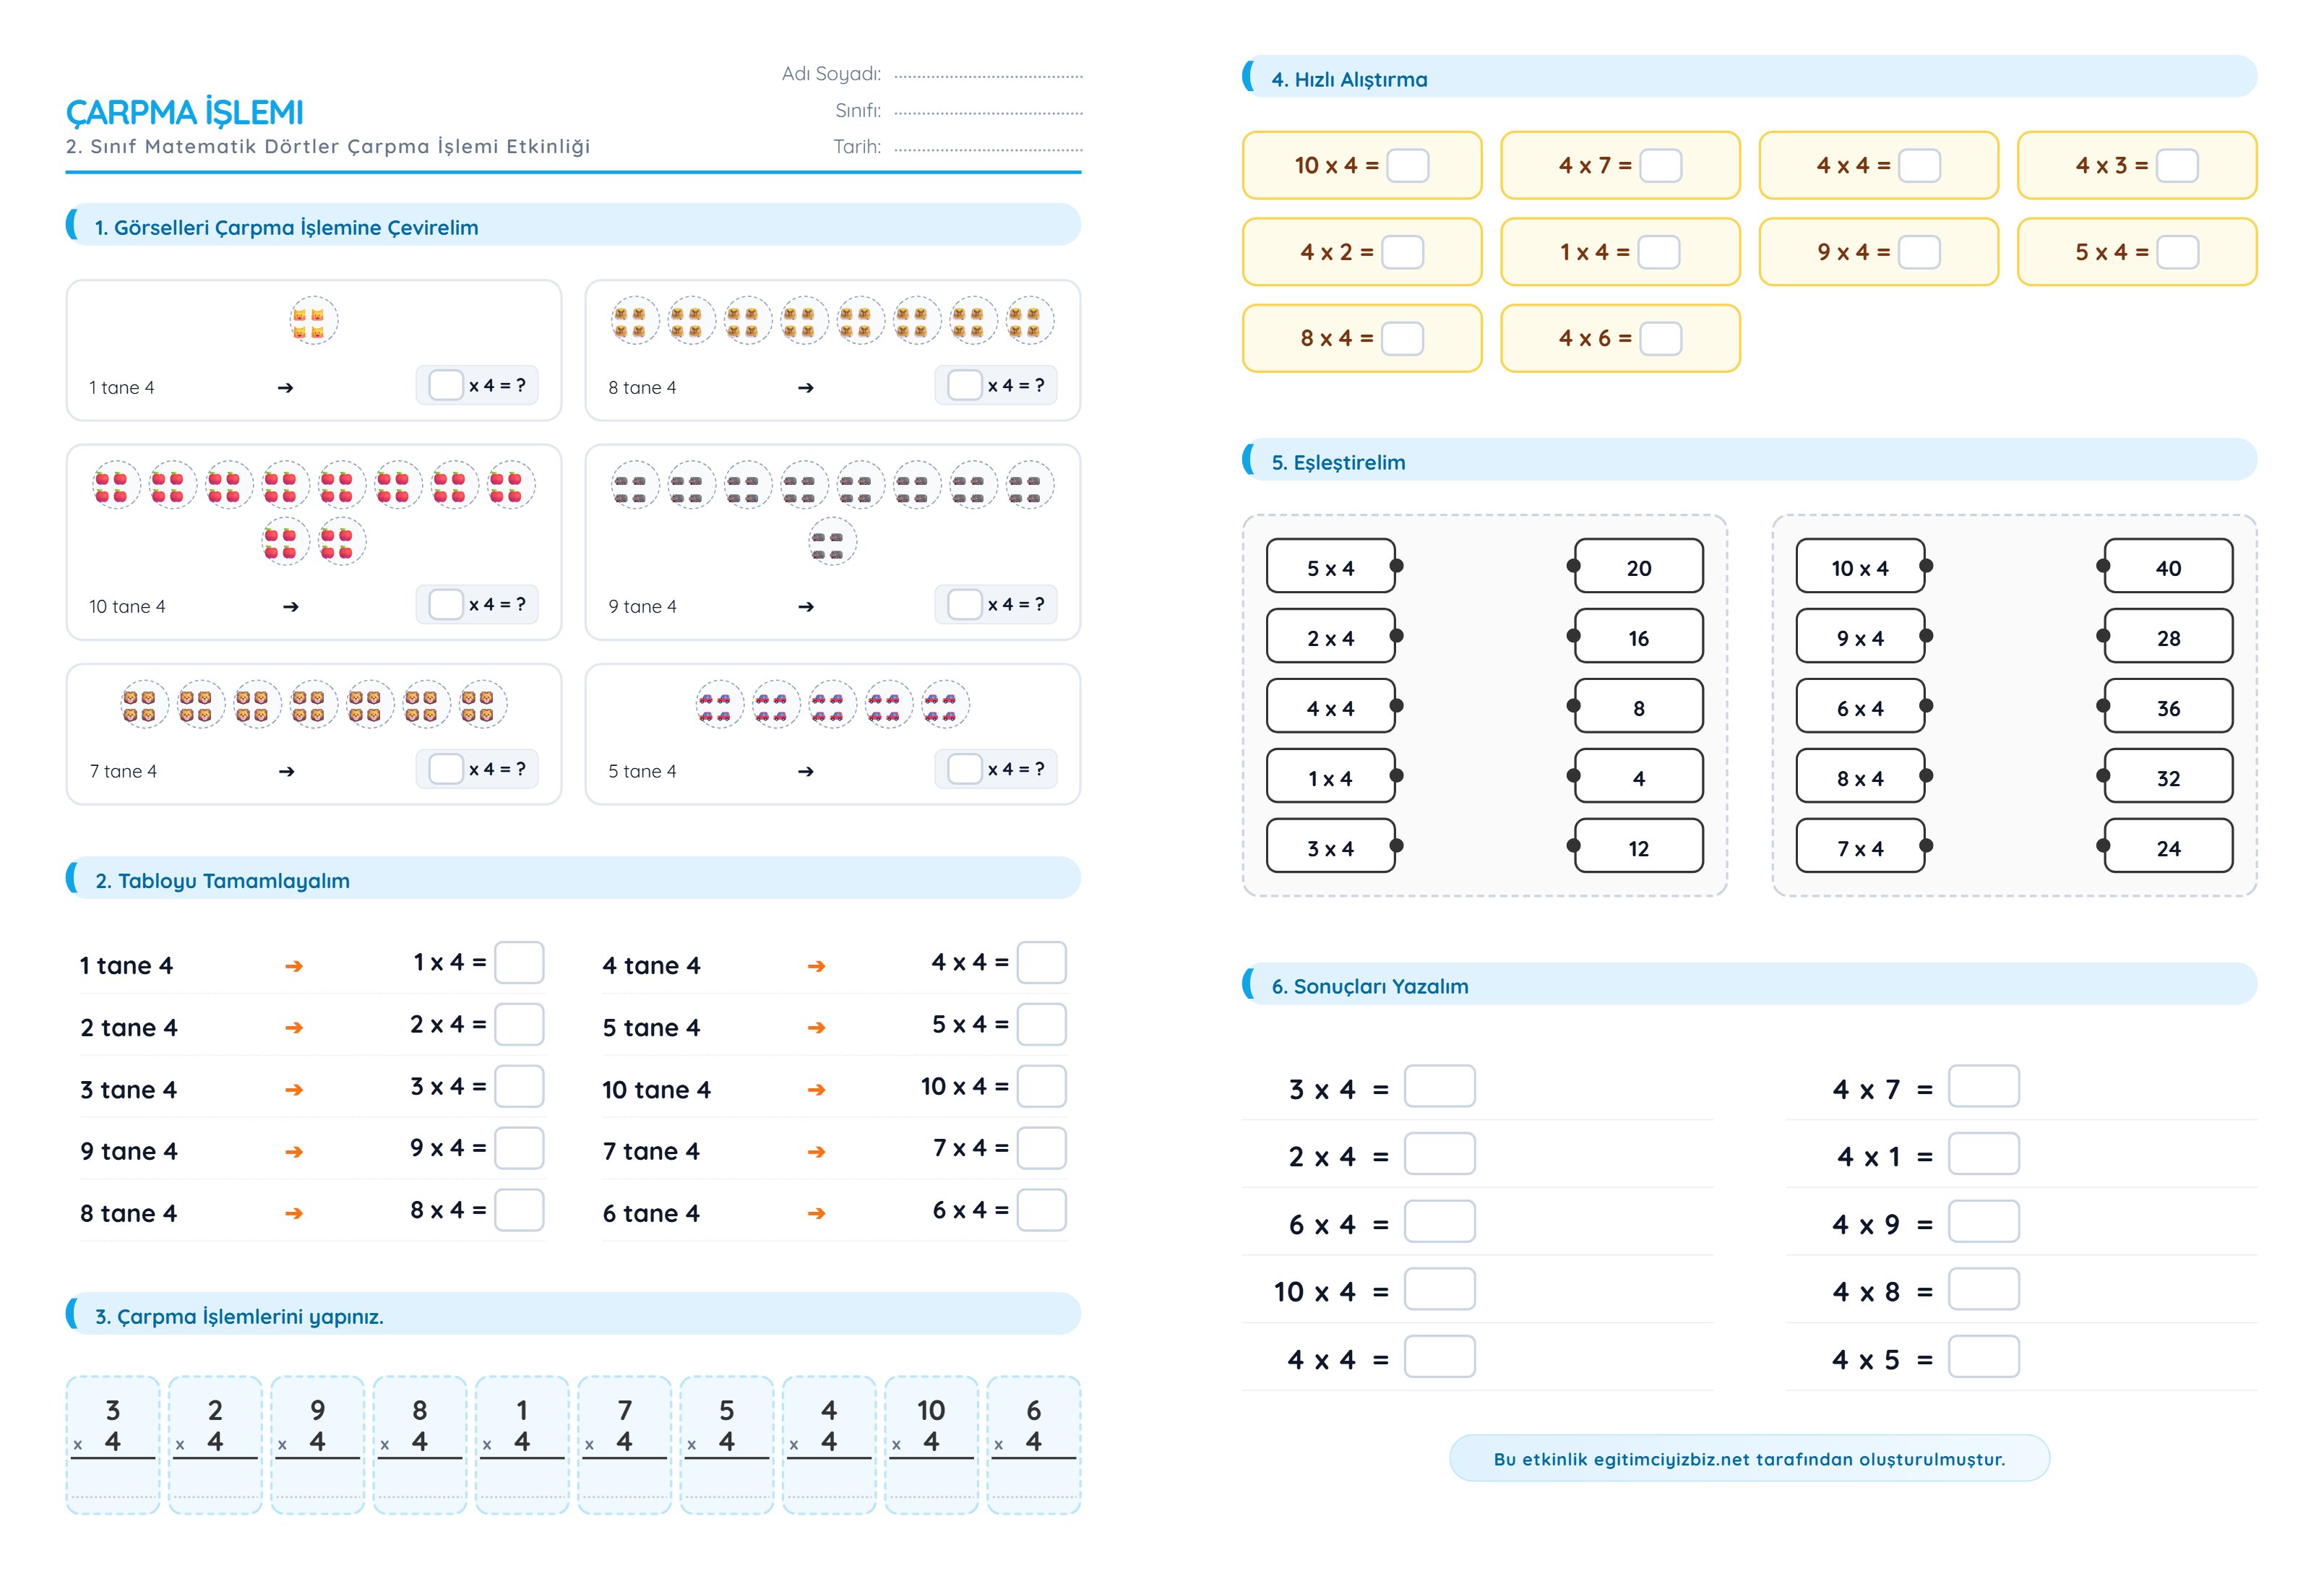The width and height of the screenshot is (2324, 1571).
Task: Click the section header 4. Hızlı Alıştırma
Action: pos(1749,77)
